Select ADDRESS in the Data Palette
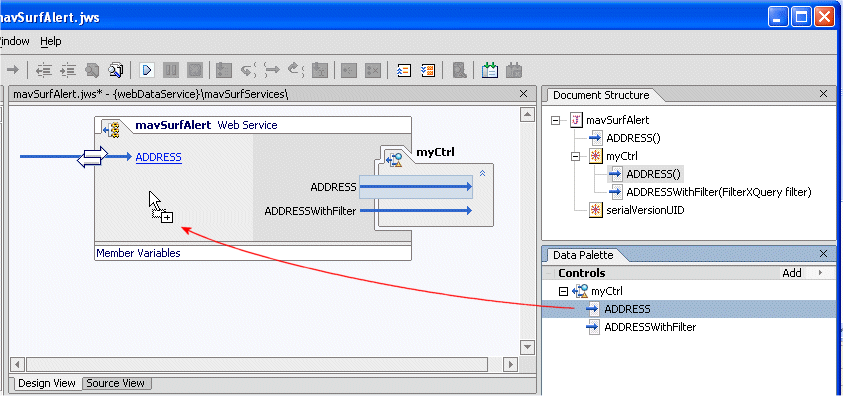 click(627, 309)
